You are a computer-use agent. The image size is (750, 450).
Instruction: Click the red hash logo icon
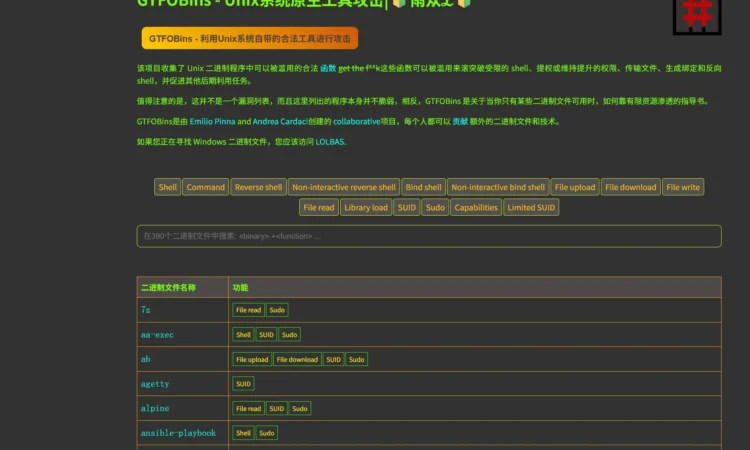tap(697, 17)
